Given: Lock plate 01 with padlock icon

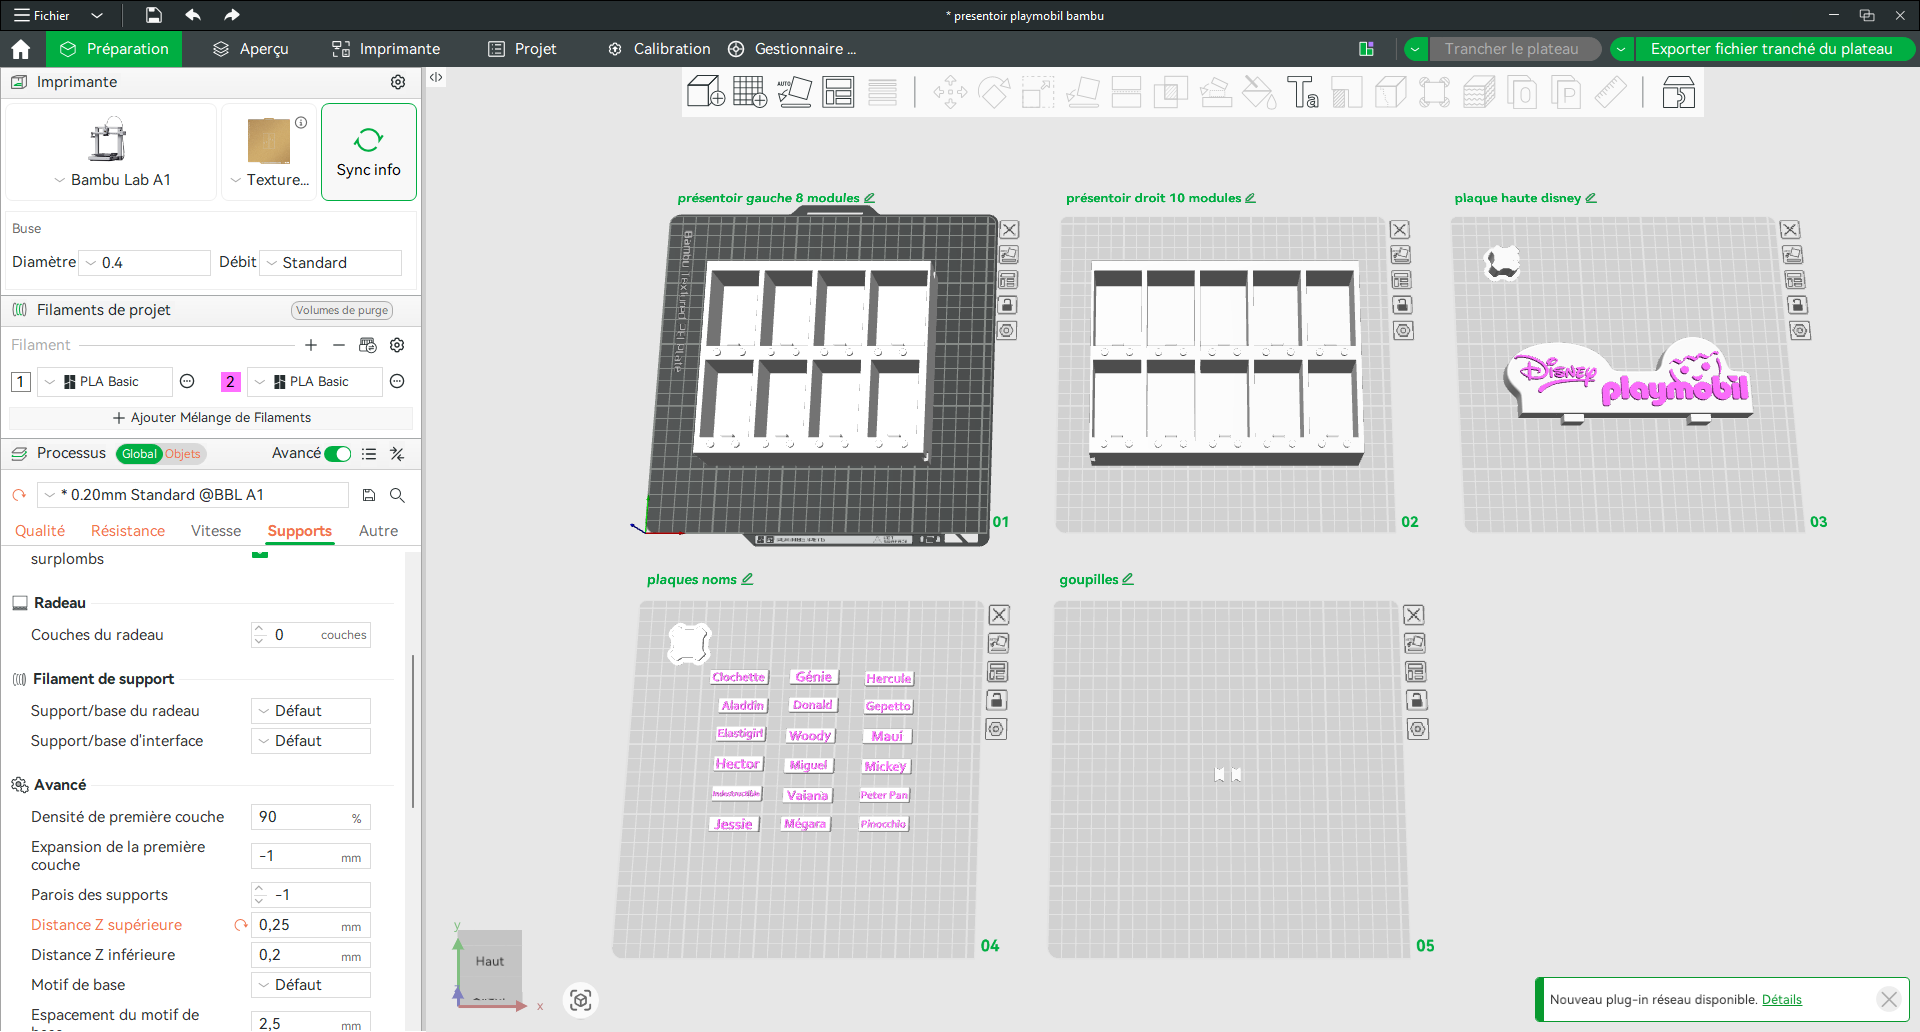Looking at the screenshot, I should click(x=1008, y=305).
